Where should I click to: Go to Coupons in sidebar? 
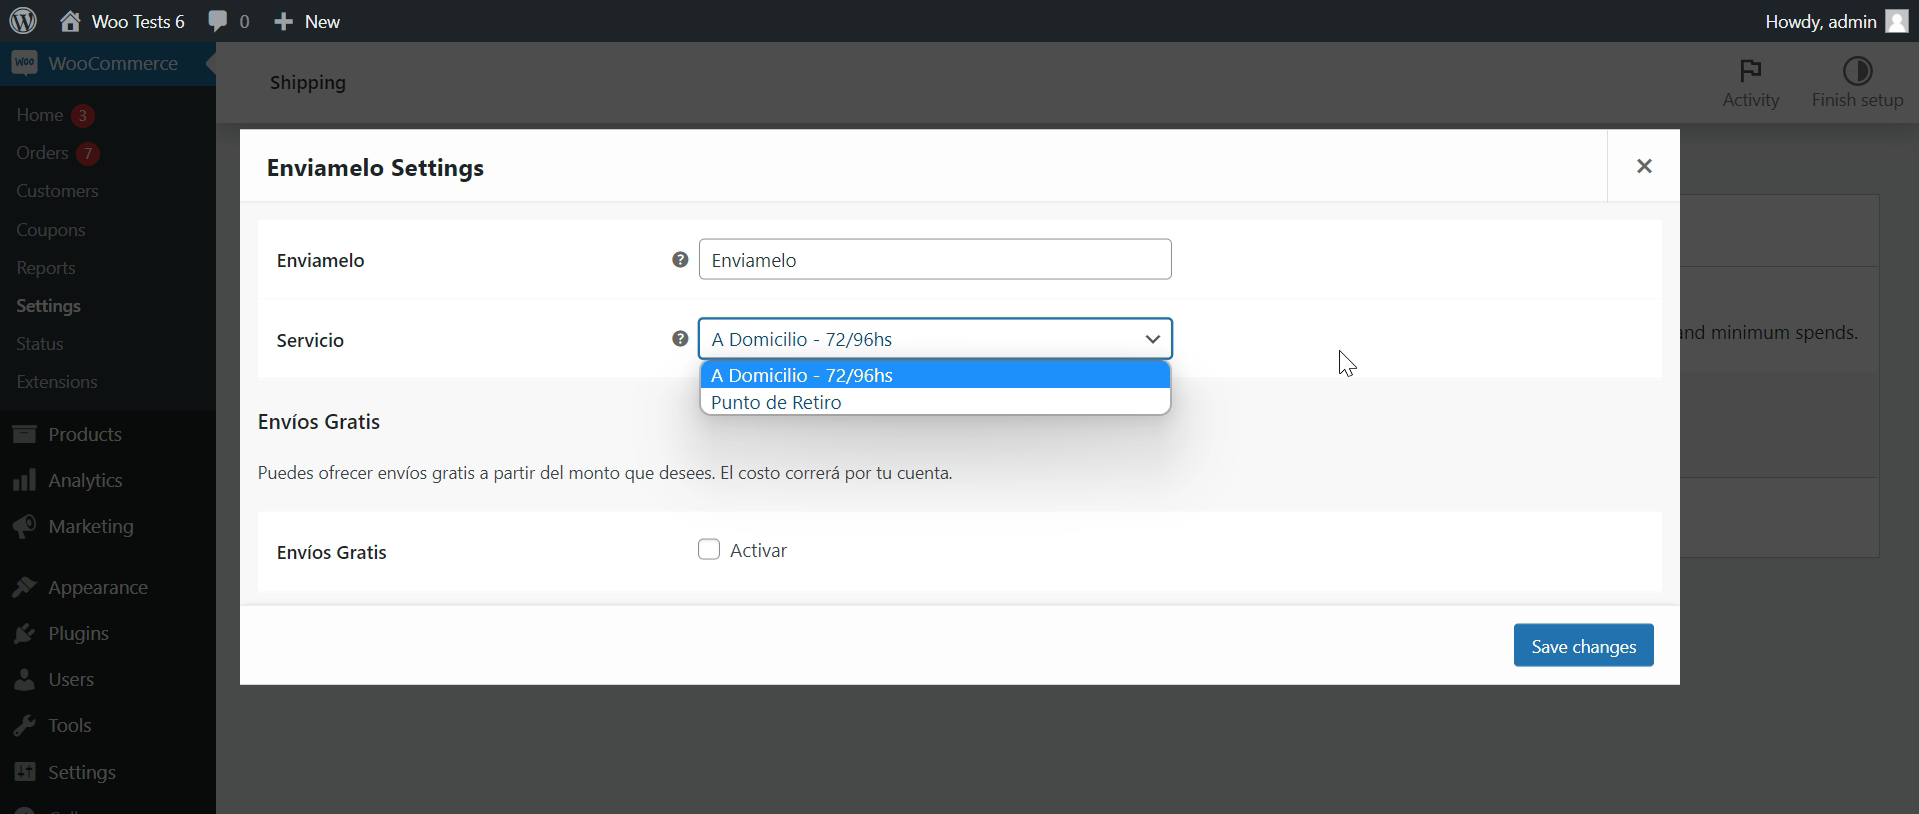coord(51,230)
